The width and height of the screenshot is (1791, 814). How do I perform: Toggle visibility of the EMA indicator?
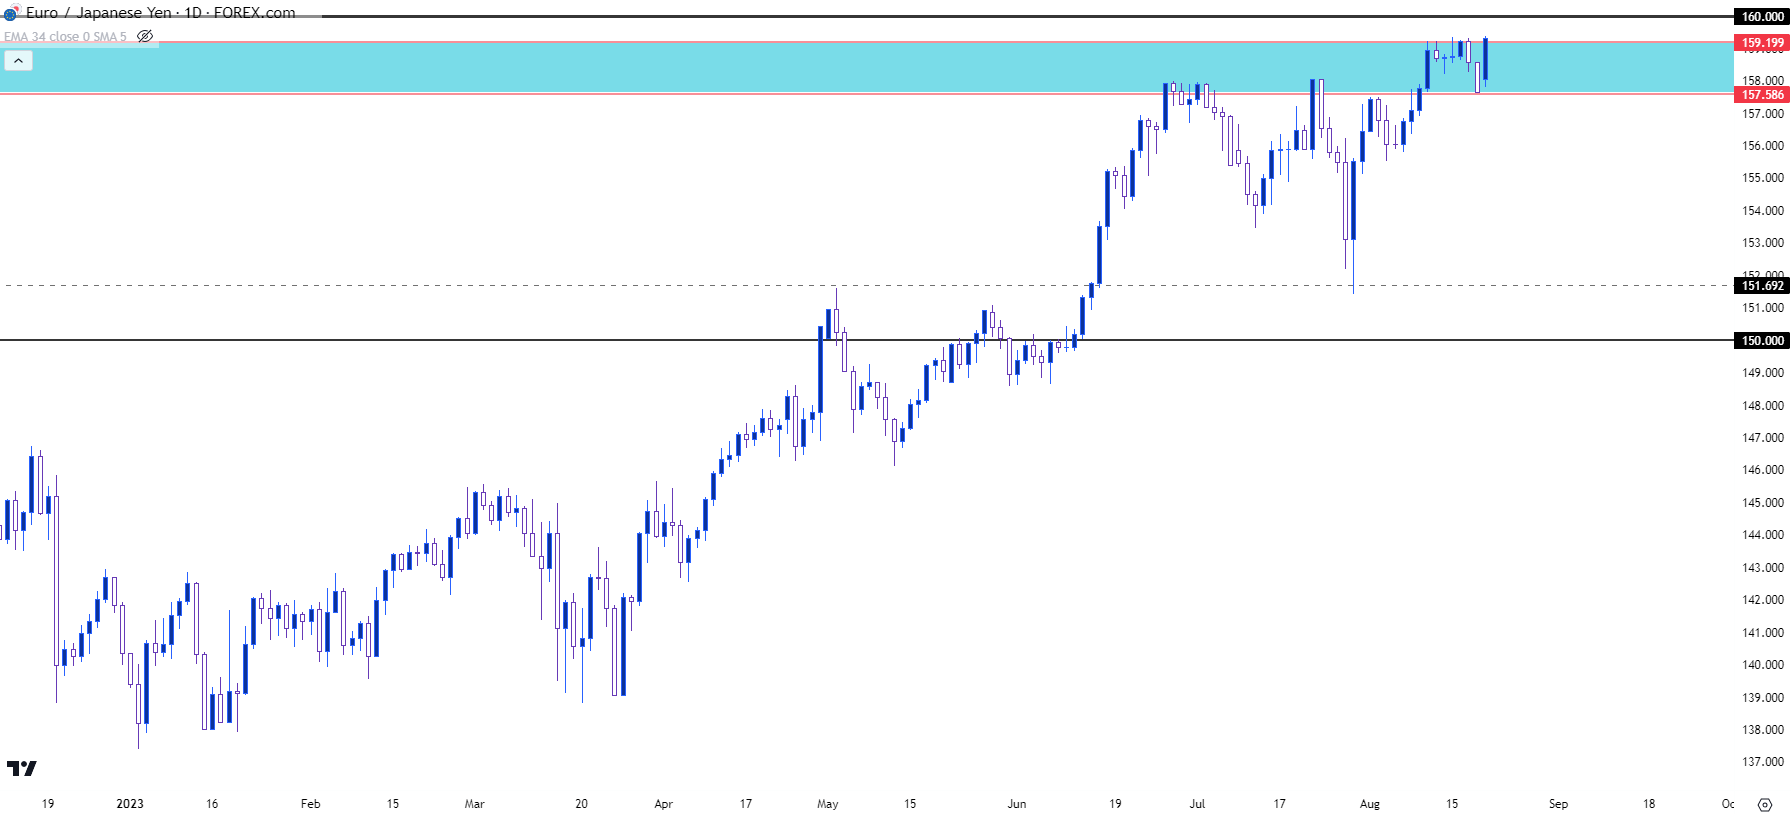coord(145,36)
